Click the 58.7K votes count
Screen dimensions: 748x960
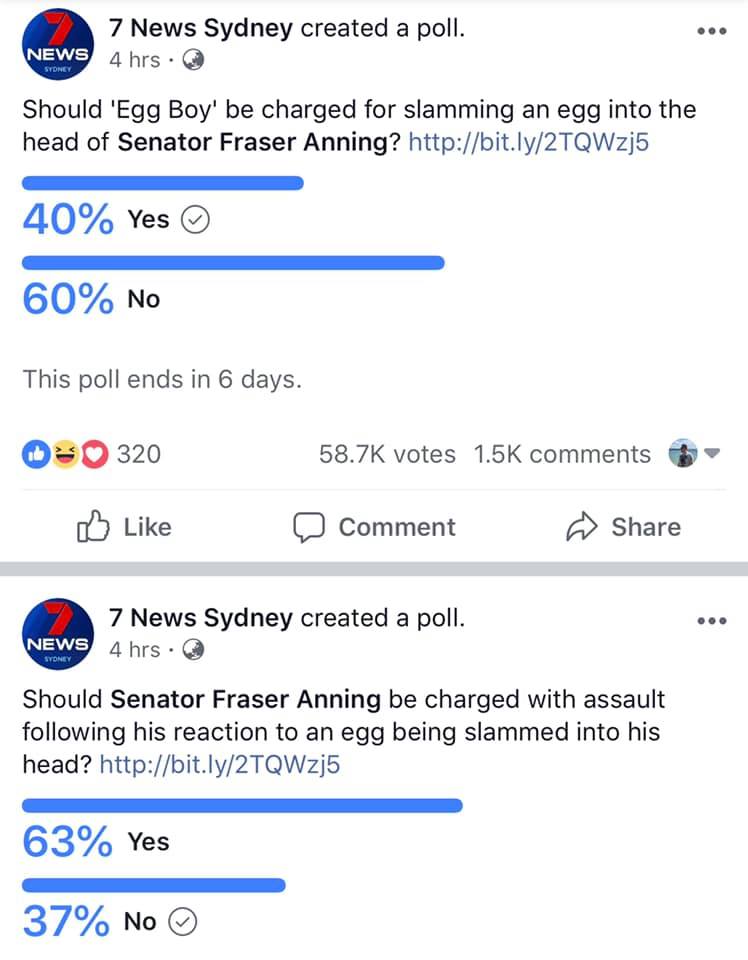(x=386, y=454)
